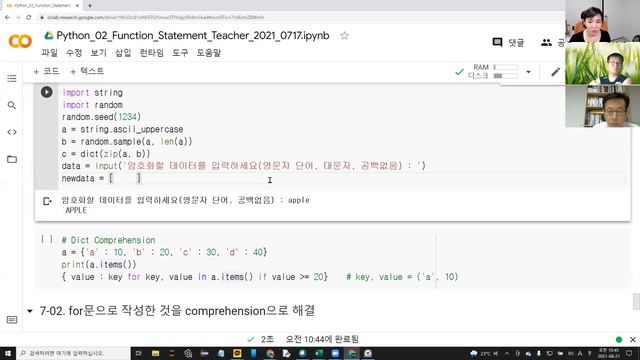Open Task View on the taskbar

[138, 353]
